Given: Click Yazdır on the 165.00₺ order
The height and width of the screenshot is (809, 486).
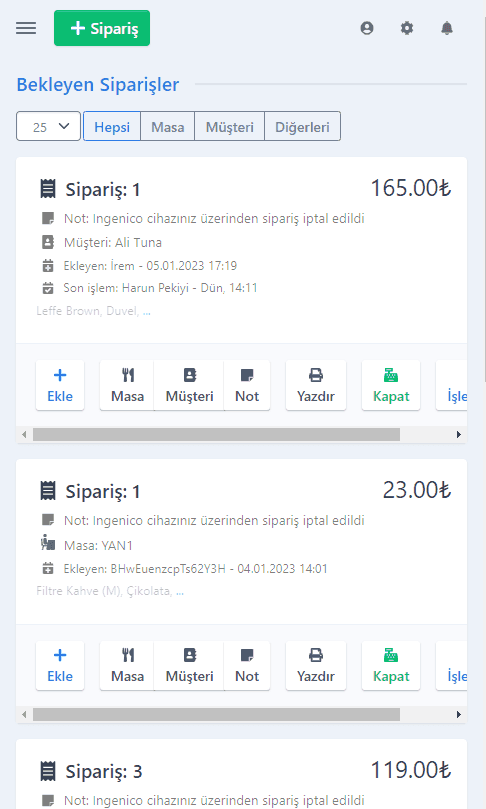Looking at the screenshot, I should tap(316, 385).
